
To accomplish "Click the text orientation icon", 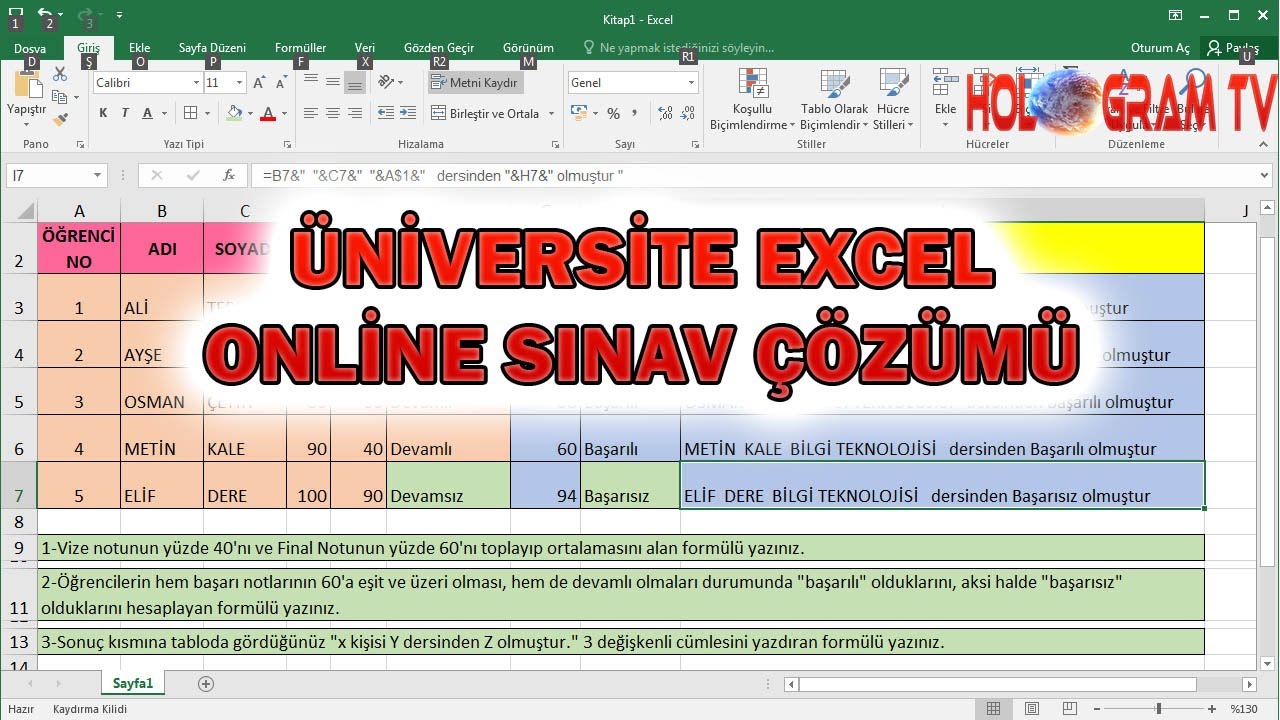I will tap(387, 83).
